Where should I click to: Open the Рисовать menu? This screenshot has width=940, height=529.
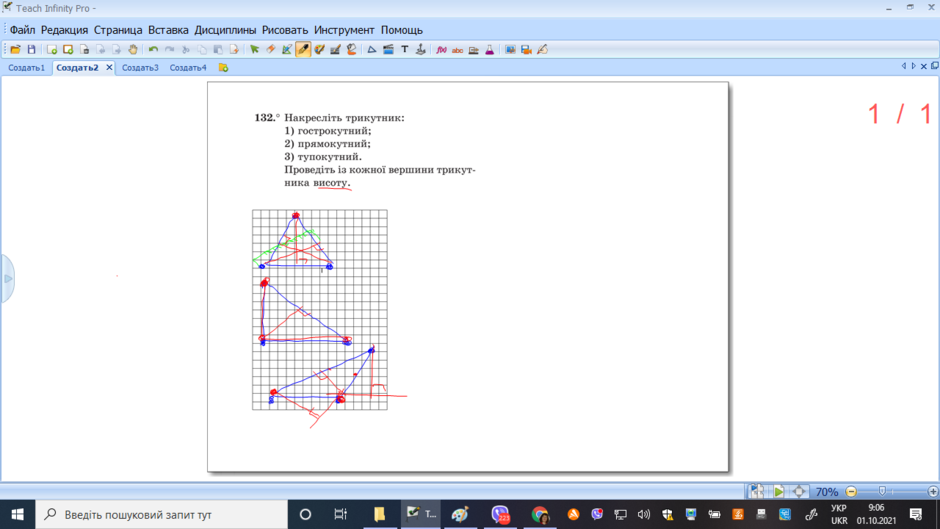(x=285, y=30)
